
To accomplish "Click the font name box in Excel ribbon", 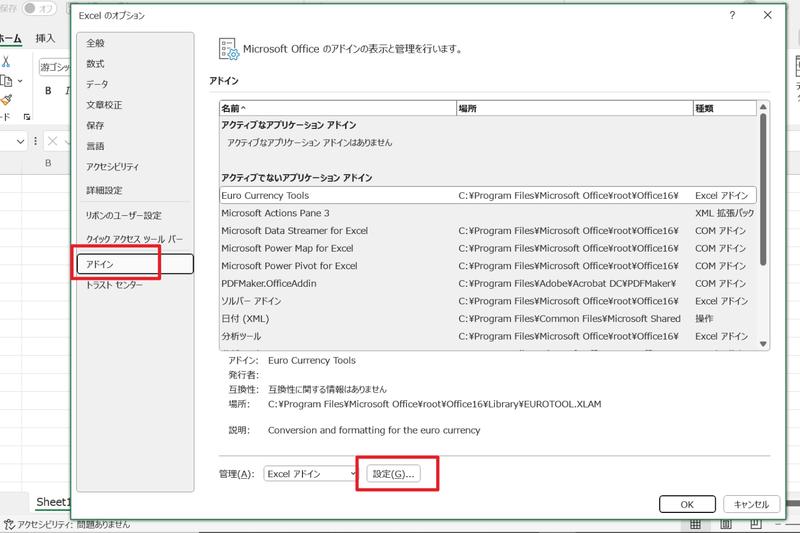I will (55, 67).
